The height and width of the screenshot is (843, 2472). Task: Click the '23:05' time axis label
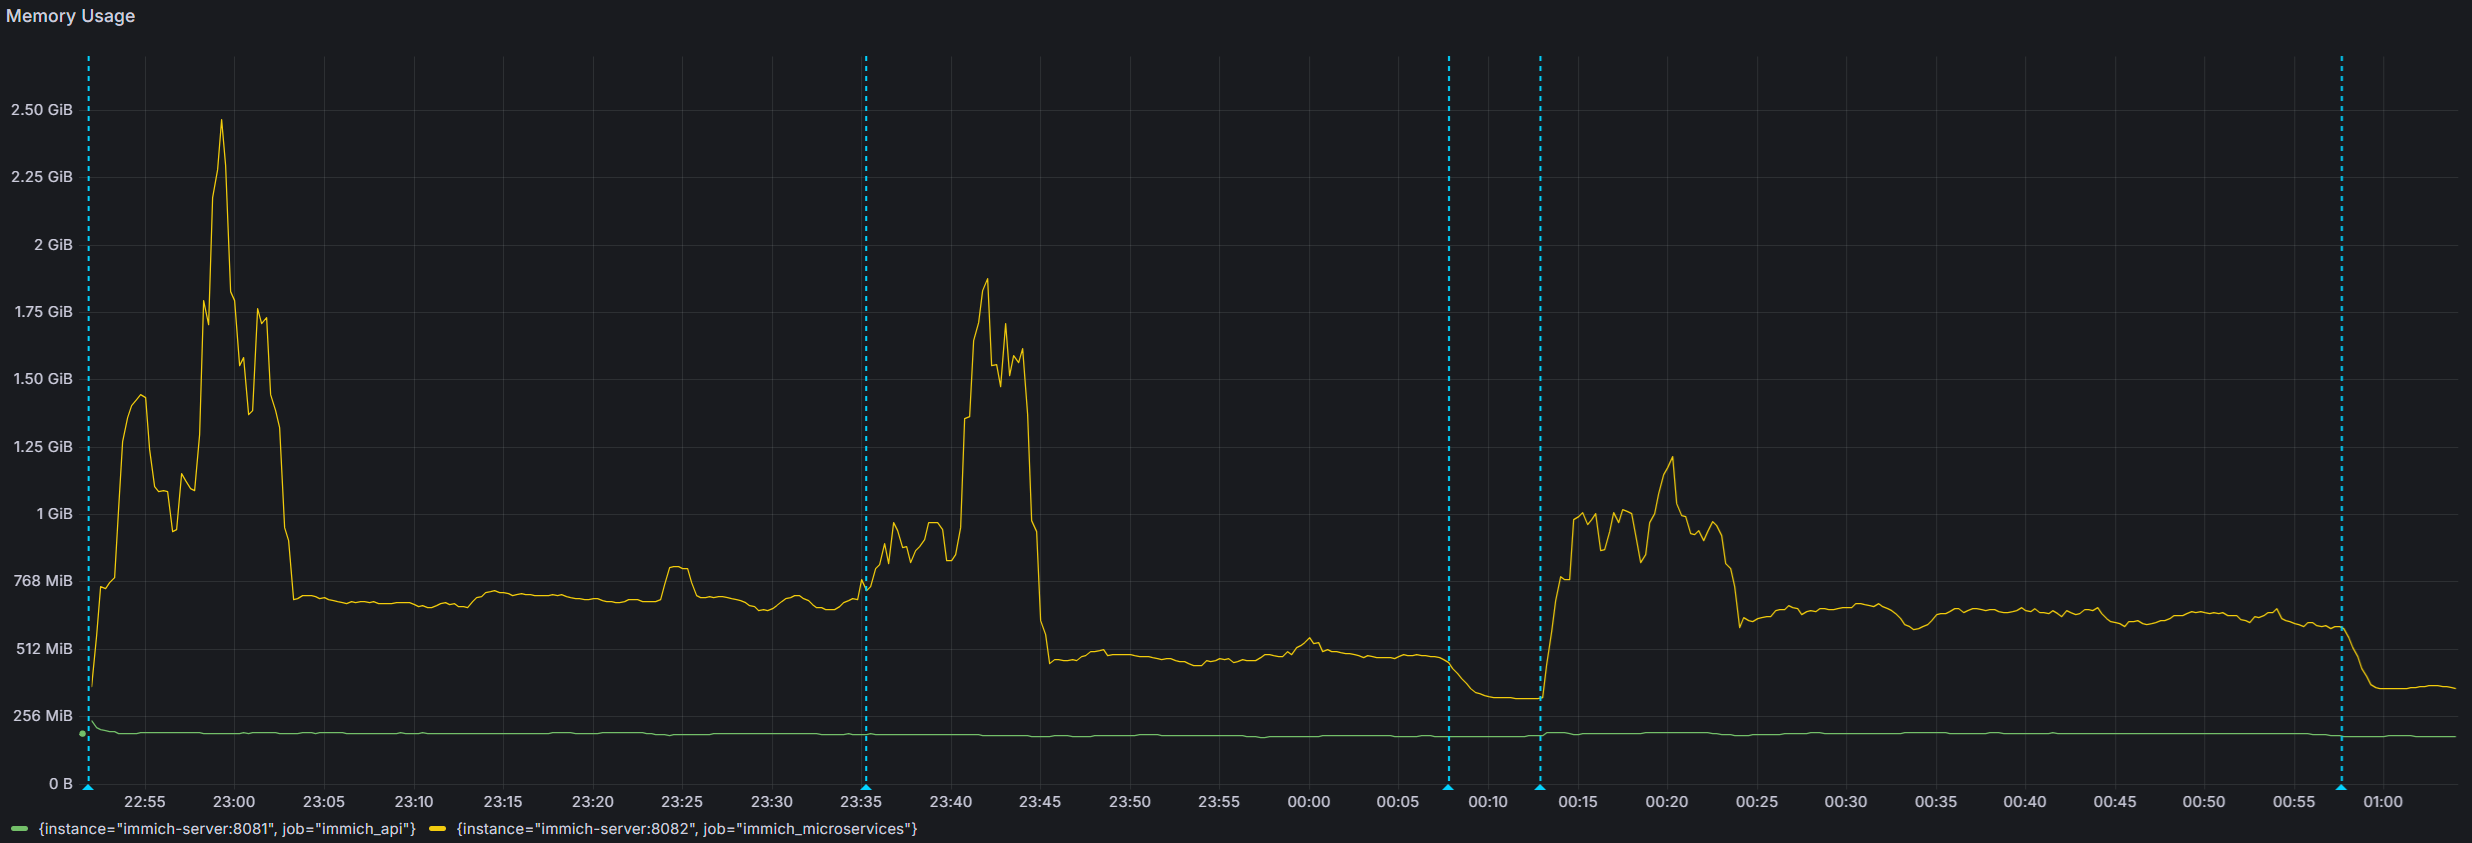(x=324, y=802)
